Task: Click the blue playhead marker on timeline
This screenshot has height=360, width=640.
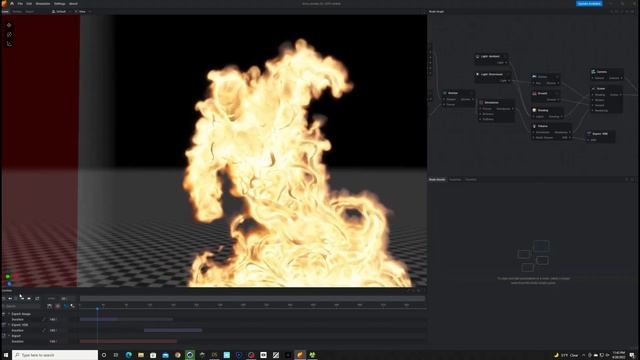Action: click(97, 309)
